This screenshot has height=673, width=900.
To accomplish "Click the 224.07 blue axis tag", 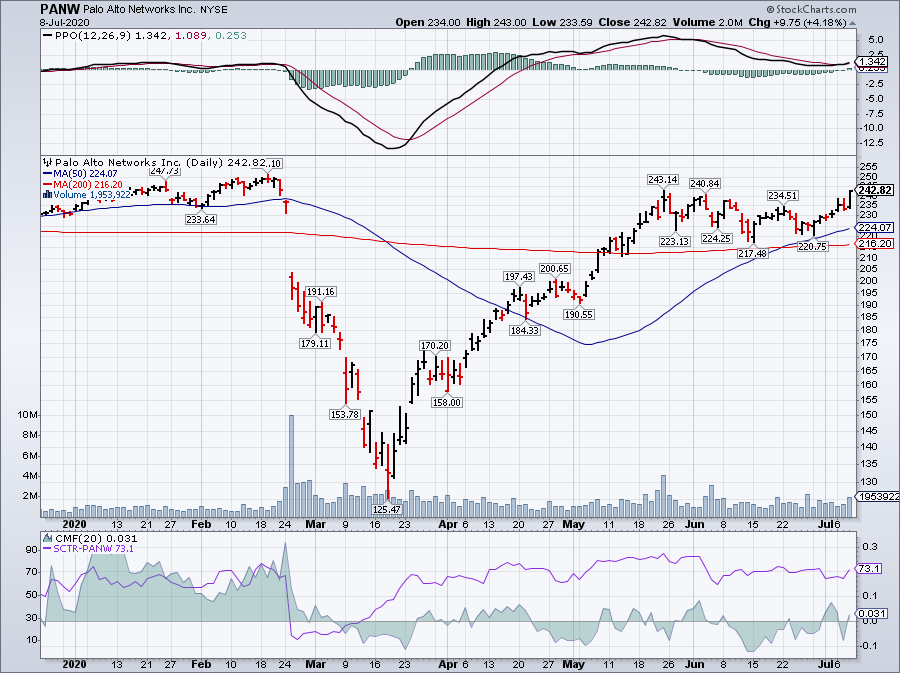I will pos(876,227).
